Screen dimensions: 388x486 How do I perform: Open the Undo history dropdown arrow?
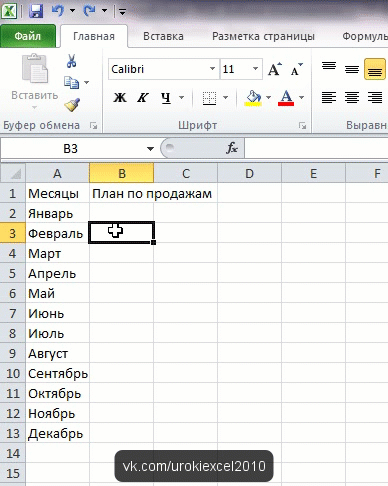point(72,11)
